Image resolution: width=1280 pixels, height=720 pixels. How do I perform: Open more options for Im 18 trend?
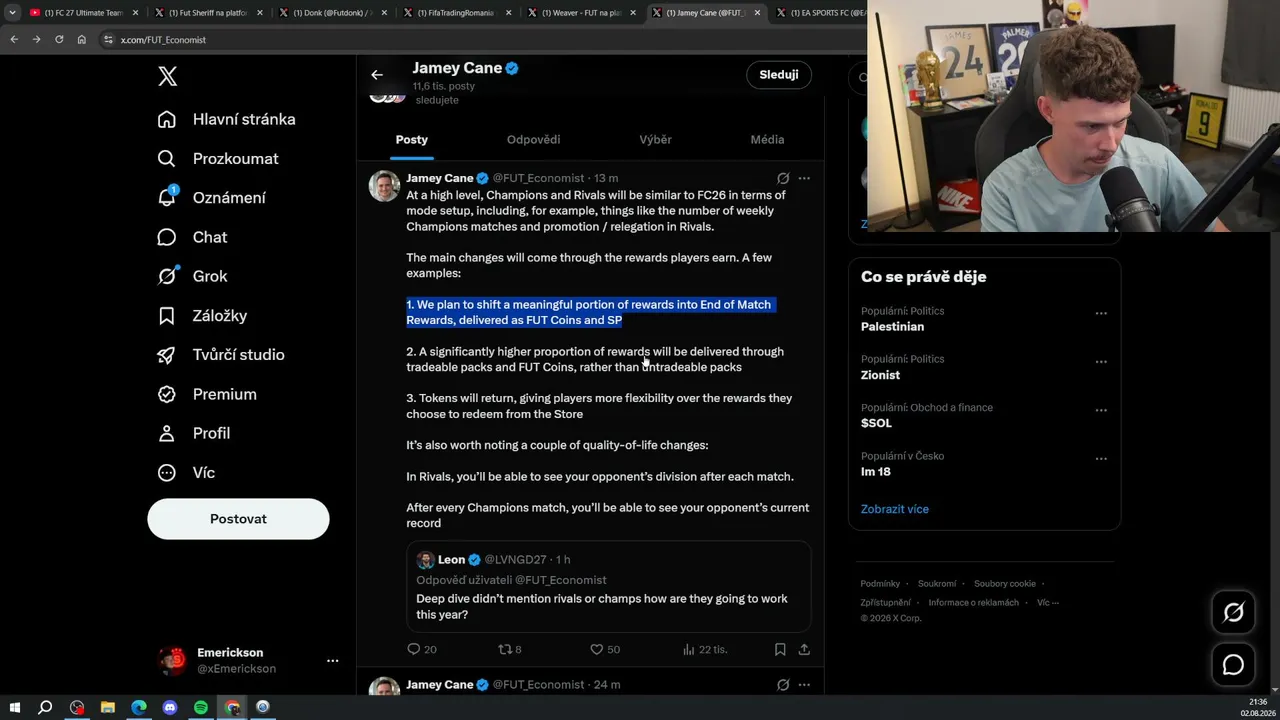coord(1101,458)
